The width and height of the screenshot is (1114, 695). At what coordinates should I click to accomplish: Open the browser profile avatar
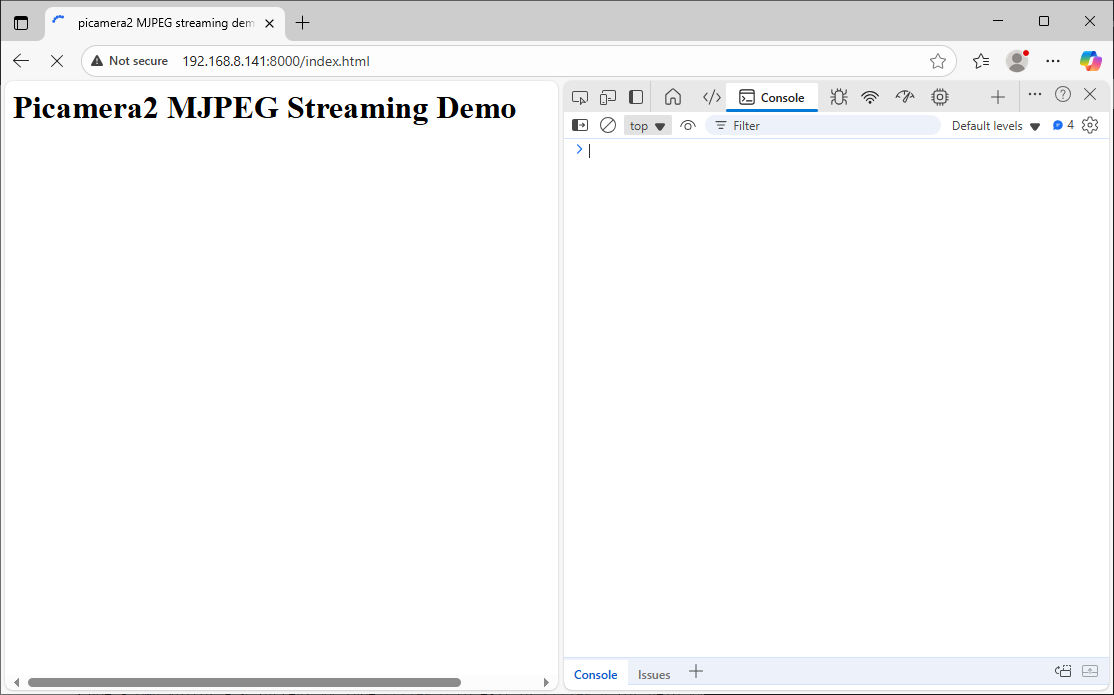coord(1017,61)
